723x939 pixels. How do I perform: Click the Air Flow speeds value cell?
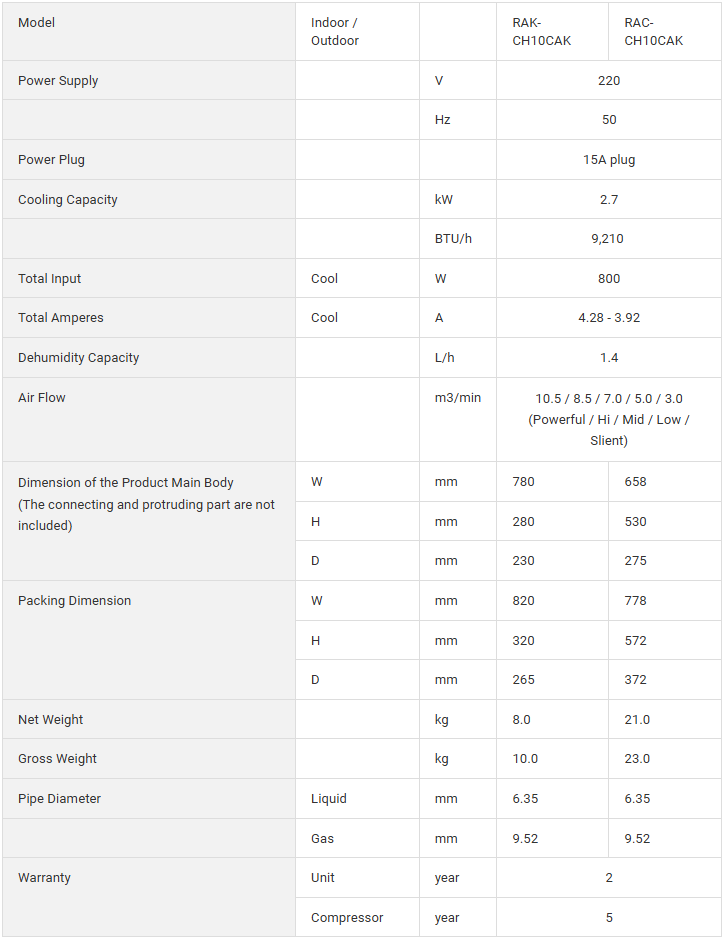[x=609, y=419]
